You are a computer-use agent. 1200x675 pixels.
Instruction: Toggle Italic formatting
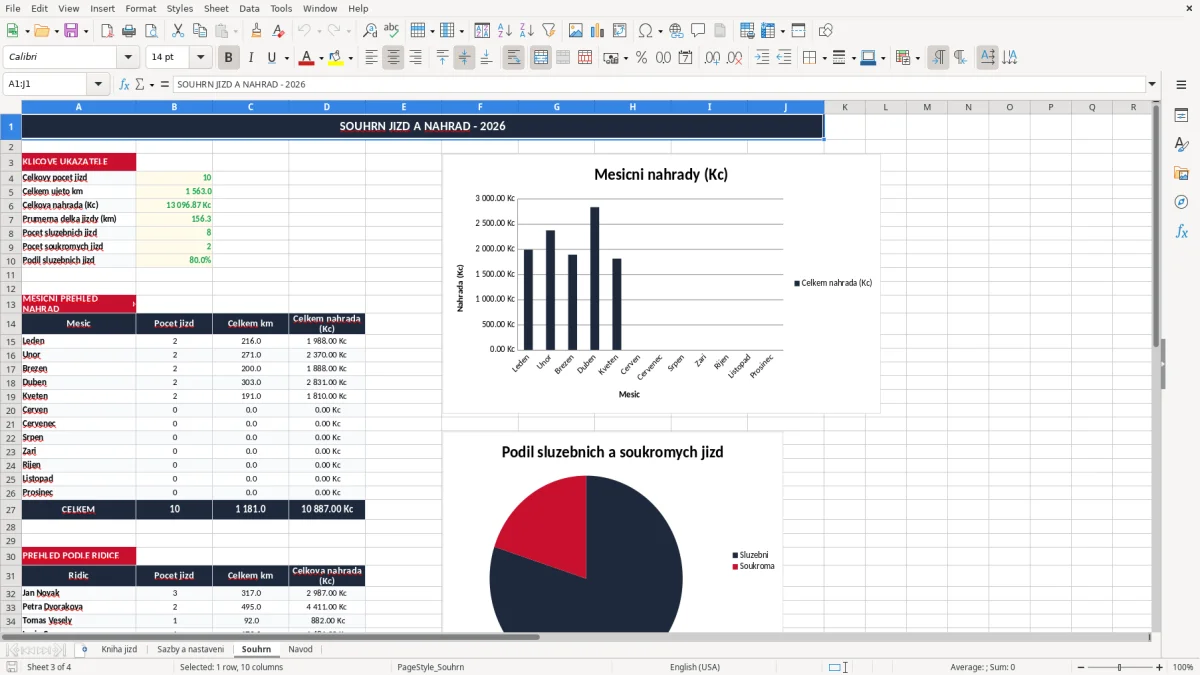click(250, 58)
